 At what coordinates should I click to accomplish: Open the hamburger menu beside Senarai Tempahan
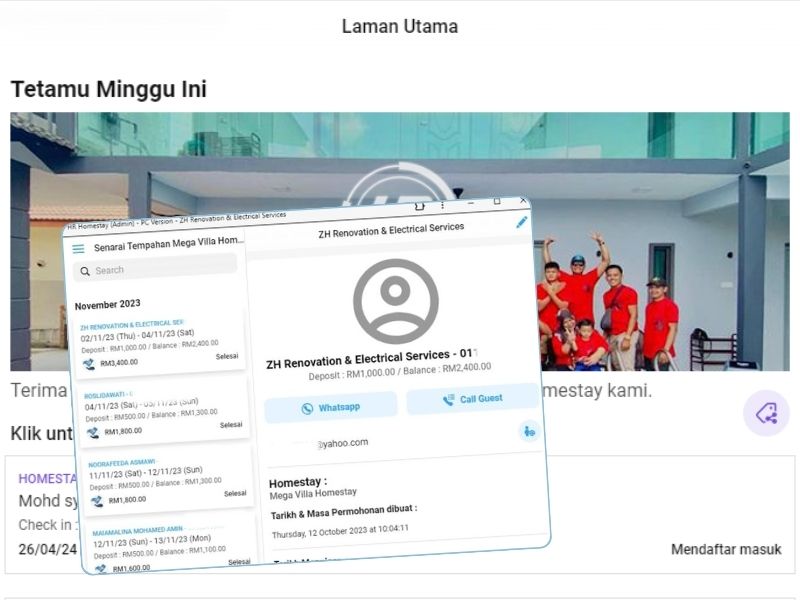pos(78,249)
